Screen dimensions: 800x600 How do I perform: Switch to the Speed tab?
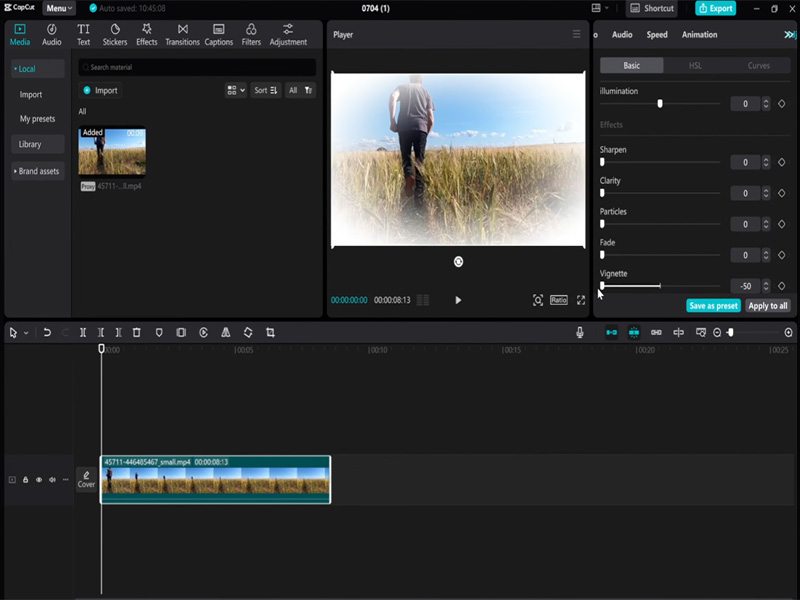point(657,34)
